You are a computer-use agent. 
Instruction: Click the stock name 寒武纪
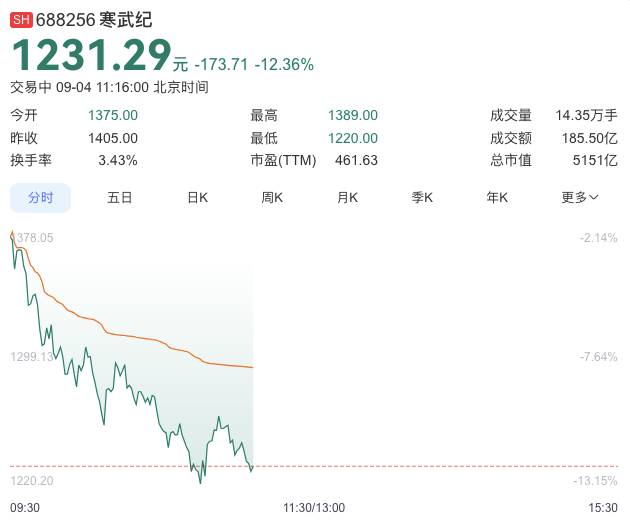(x=126, y=19)
